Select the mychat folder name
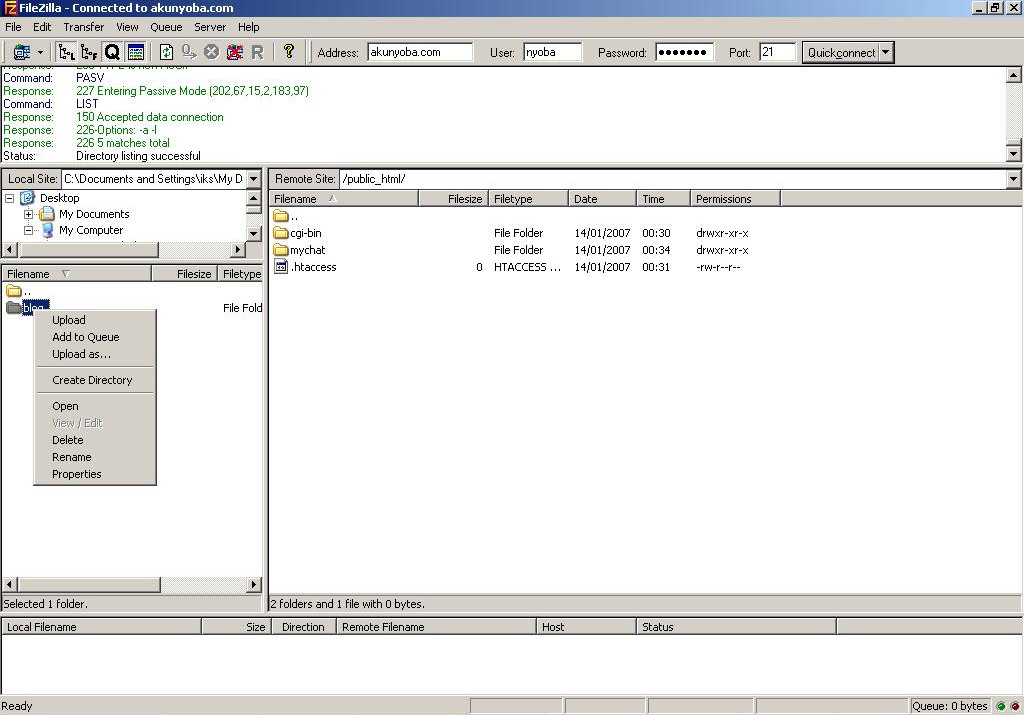The height and width of the screenshot is (715, 1024). pos(308,250)
